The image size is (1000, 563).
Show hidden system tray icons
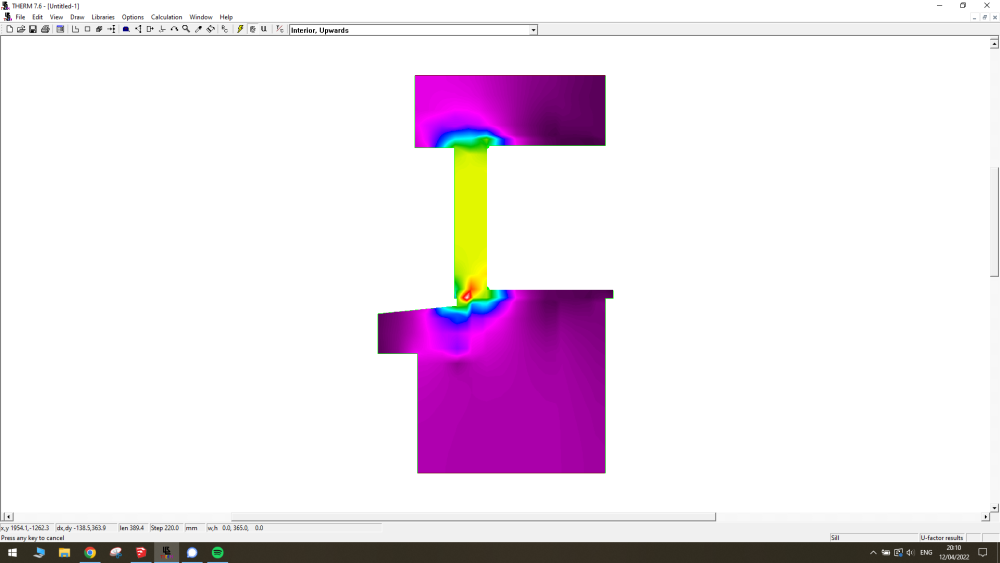click(x=873, y=553)
